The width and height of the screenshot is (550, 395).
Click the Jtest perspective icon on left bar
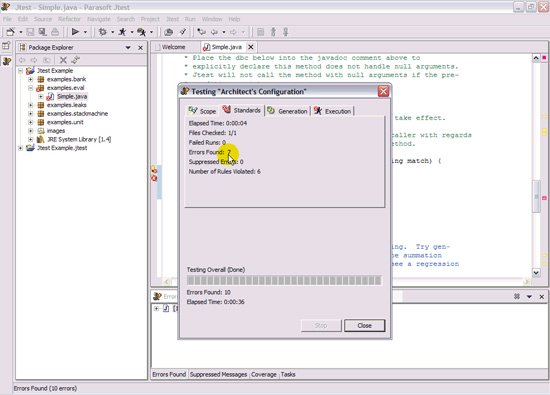click(x=6, y=61)
